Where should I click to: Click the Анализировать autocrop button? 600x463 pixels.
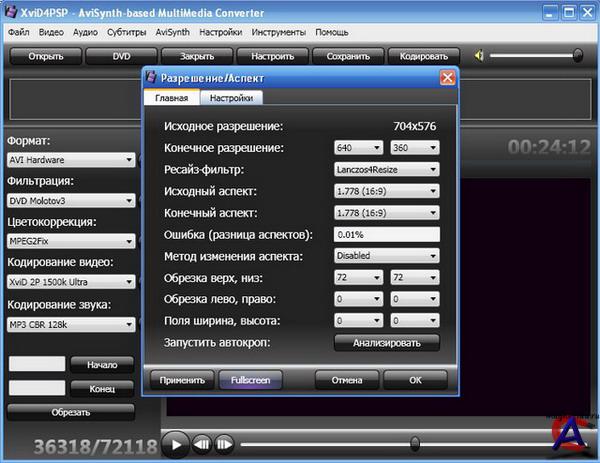386,343
